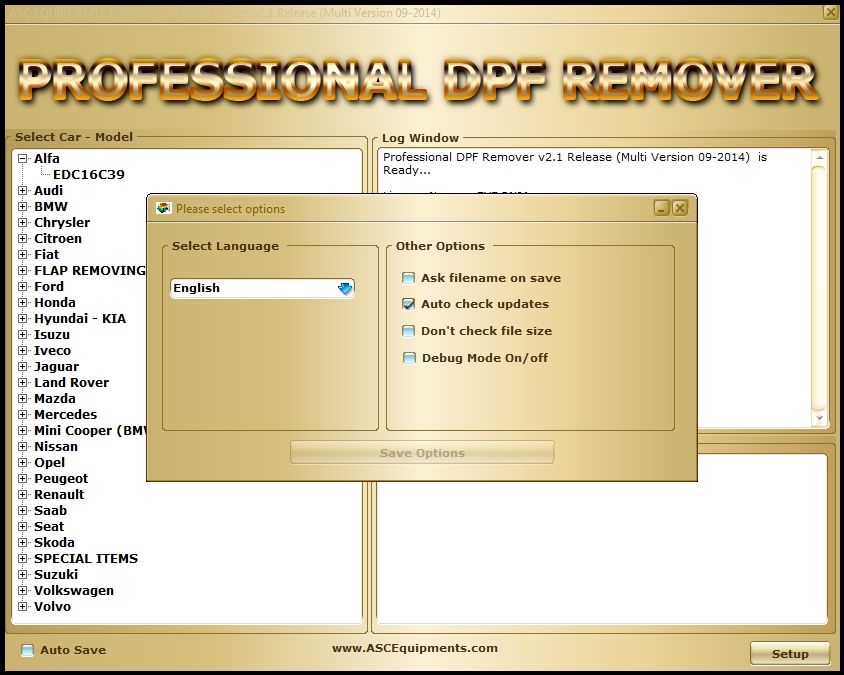Viewport: 844px width, 675px height.
Task: Click the ready message in Log Window
Action: tap(575, 164)
